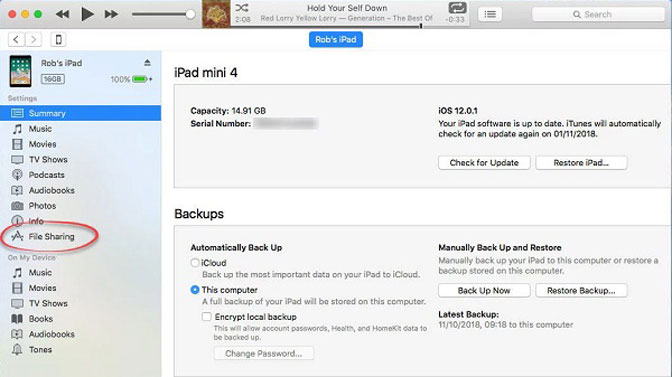Click the Restore Backup... button
672x377 pixels.
coord(581,290)
